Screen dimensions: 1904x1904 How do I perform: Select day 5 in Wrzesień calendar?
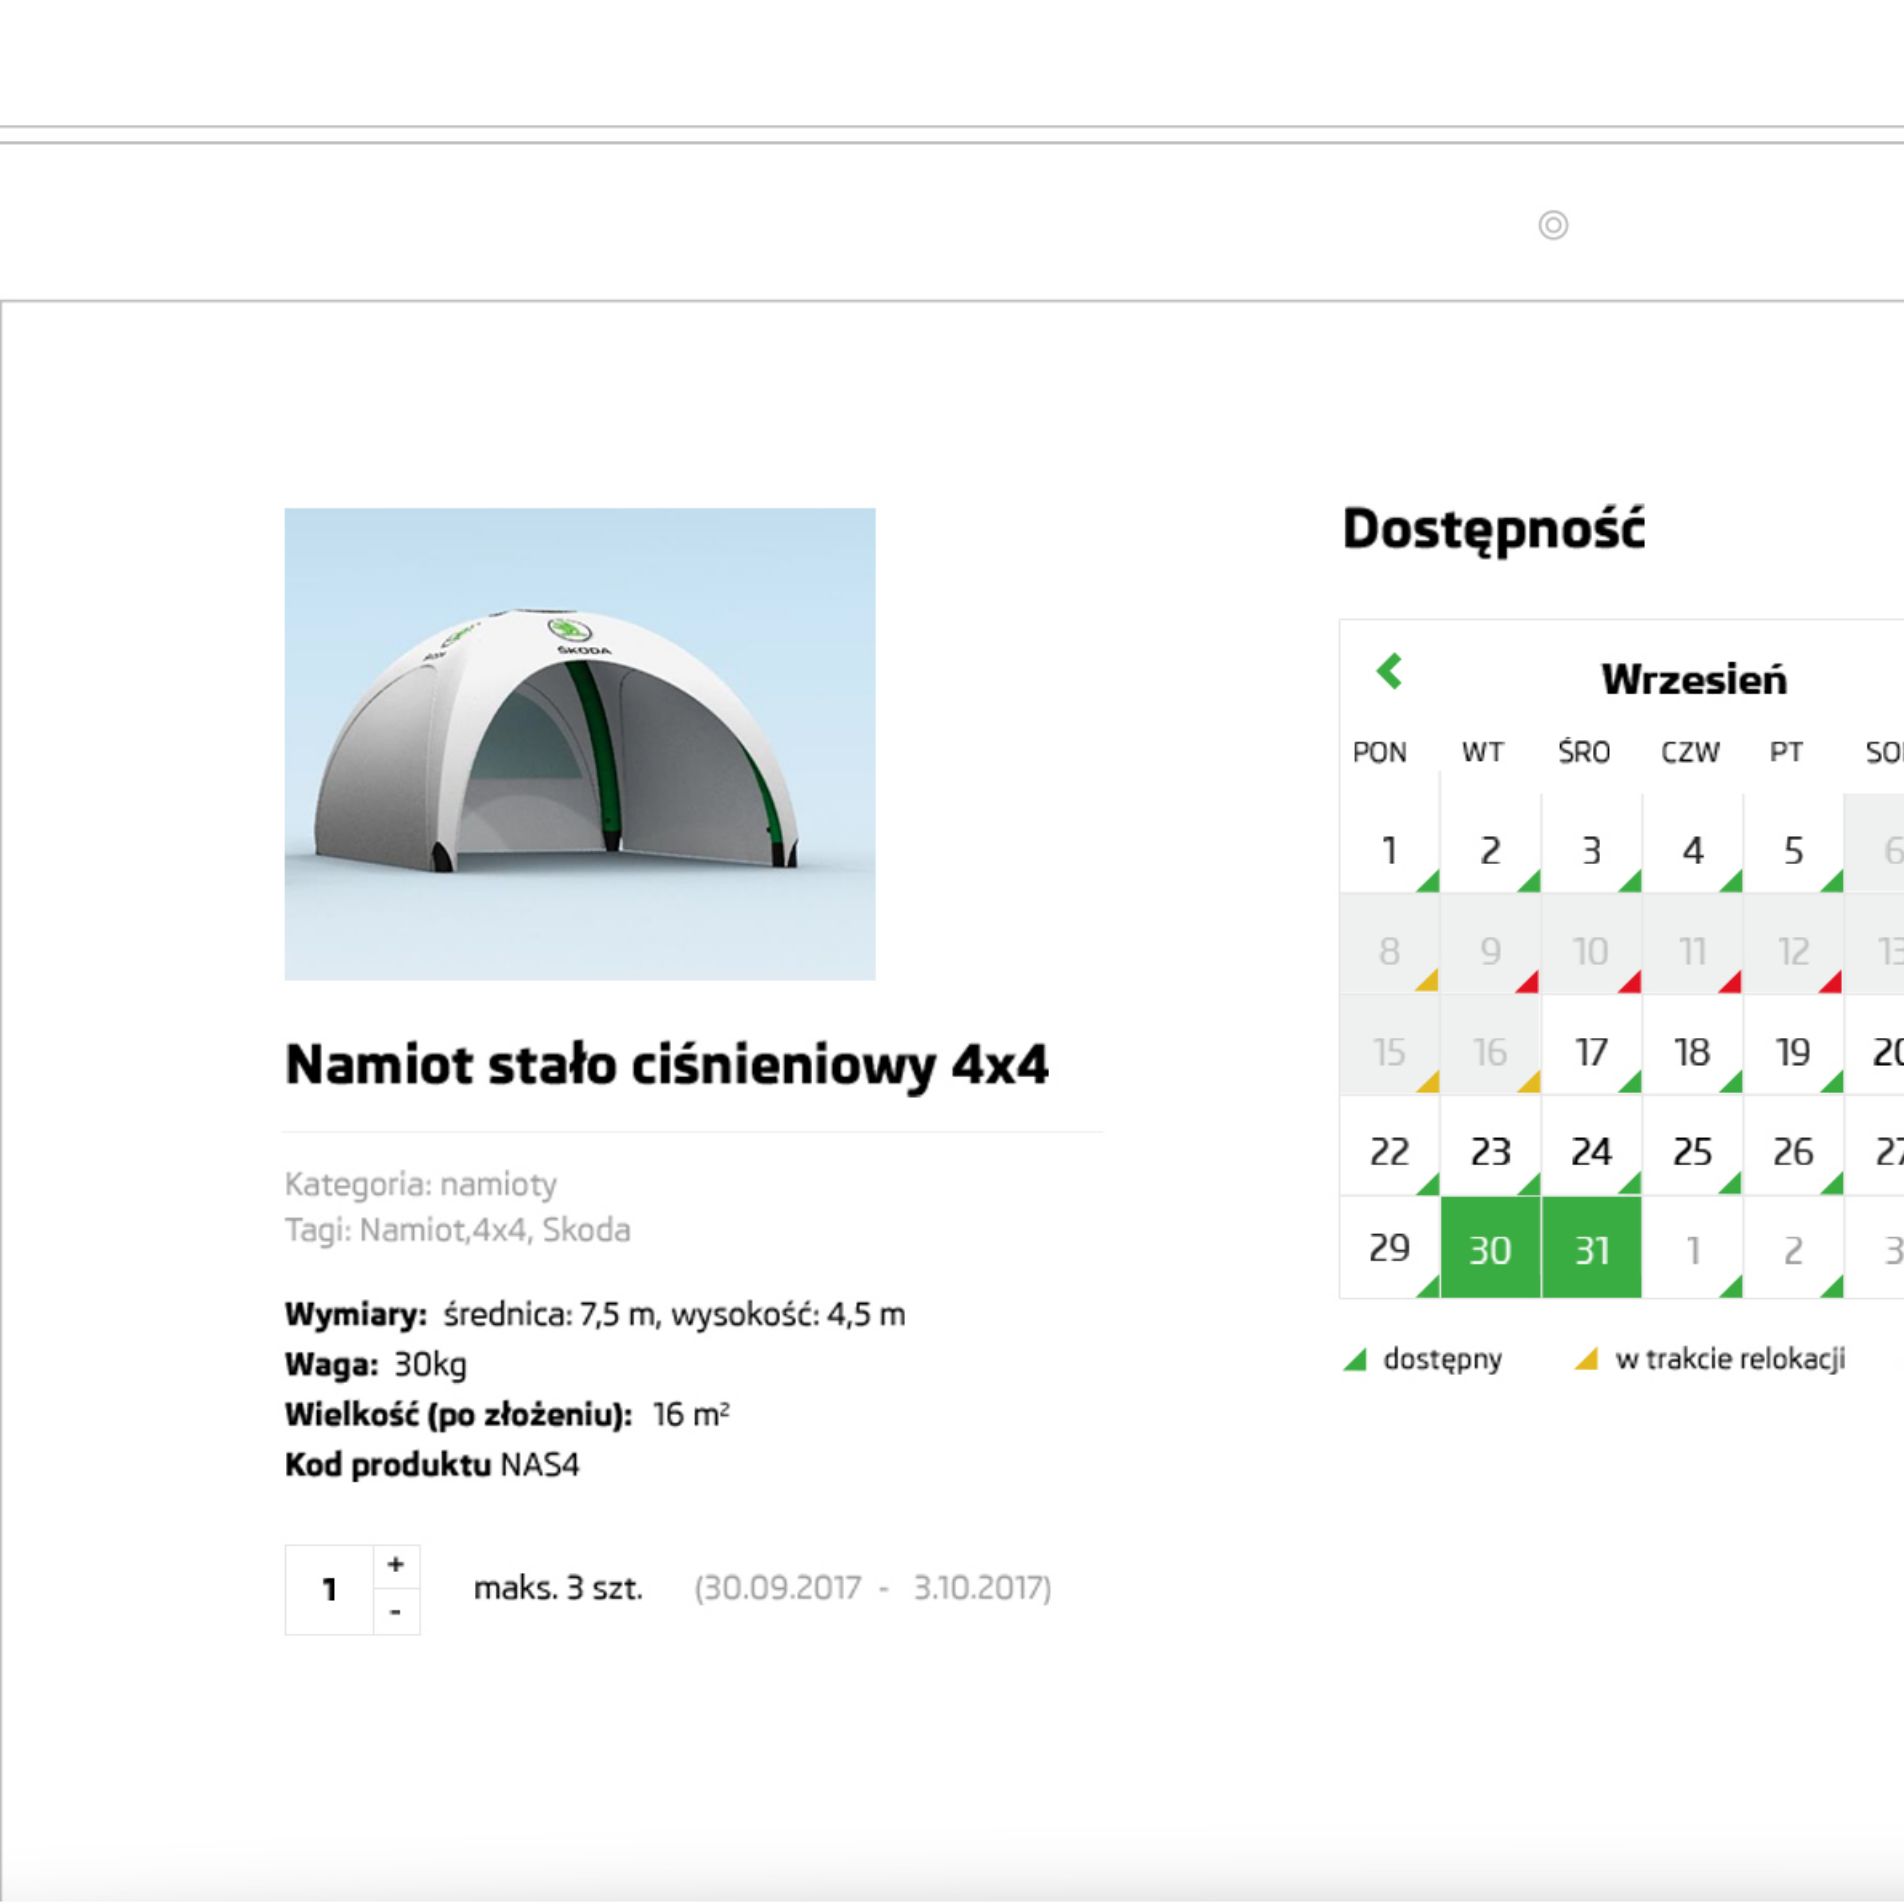tap(1793, 843)
